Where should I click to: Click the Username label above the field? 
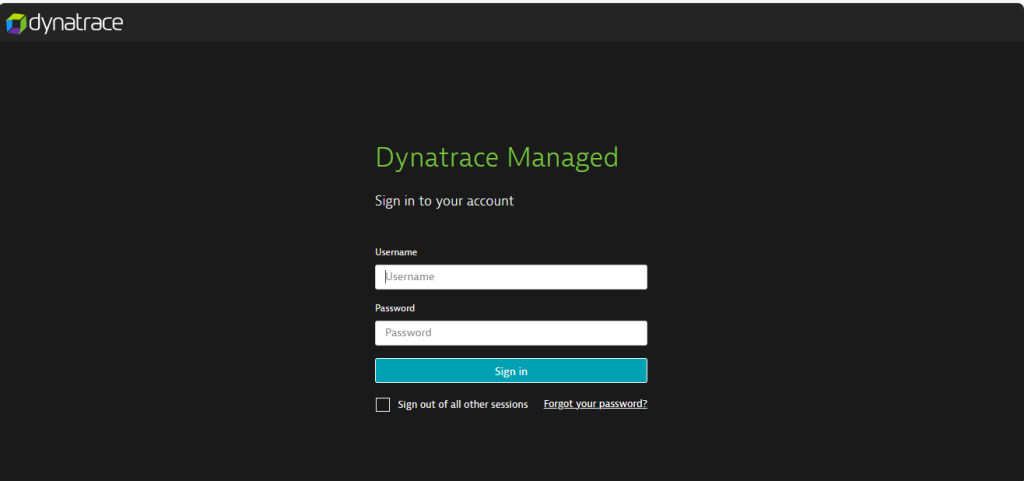(x=396, y=252)
